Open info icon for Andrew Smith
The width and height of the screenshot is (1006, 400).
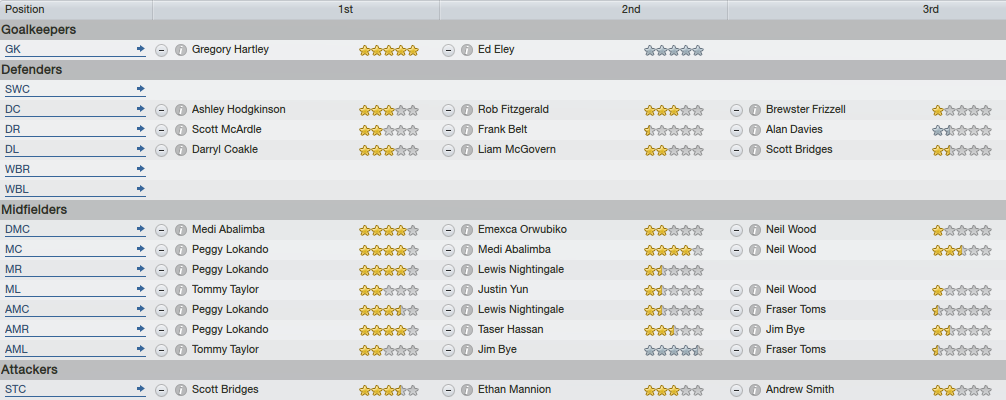755,390
